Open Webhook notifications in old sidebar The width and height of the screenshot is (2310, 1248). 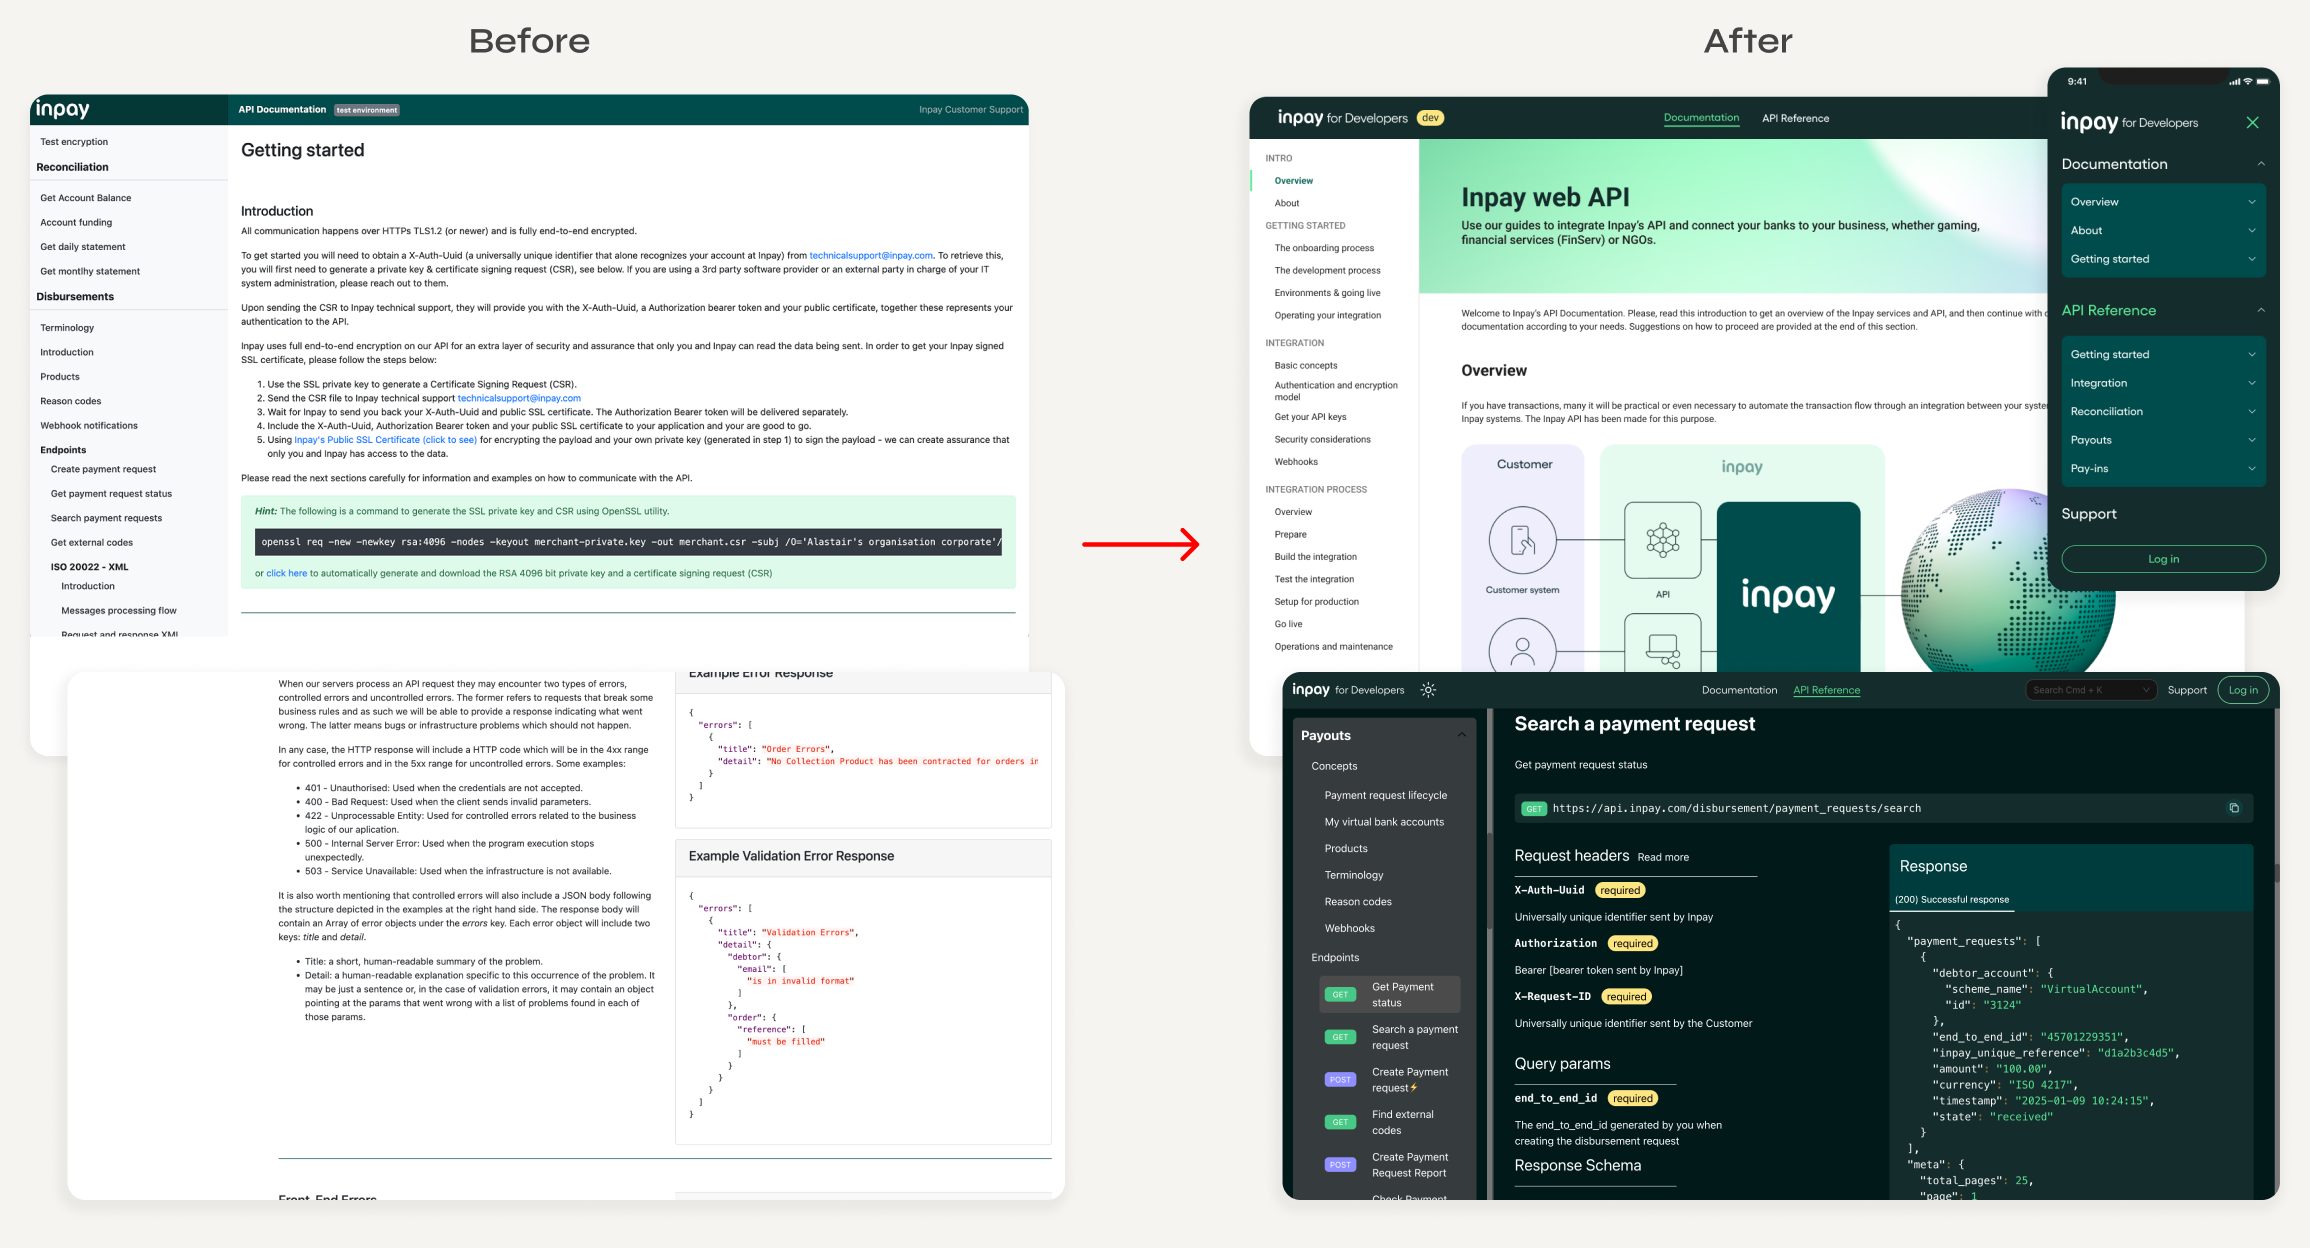click(x=89, y=426)
